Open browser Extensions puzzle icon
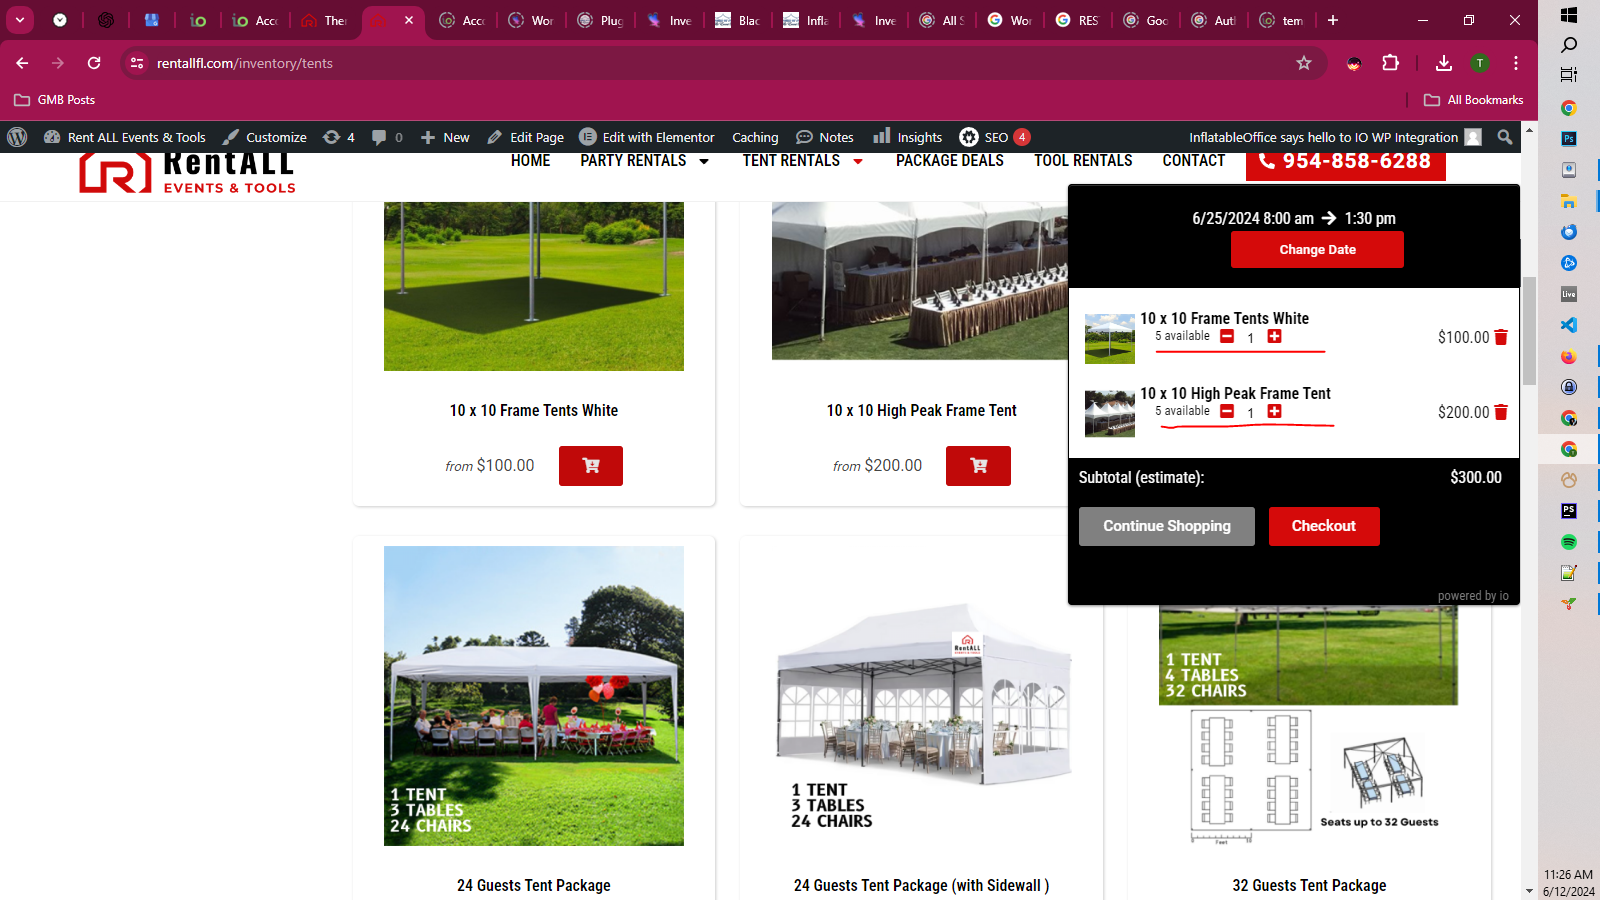Viewport: 1600px width, 900px height. coord(1390,63)
